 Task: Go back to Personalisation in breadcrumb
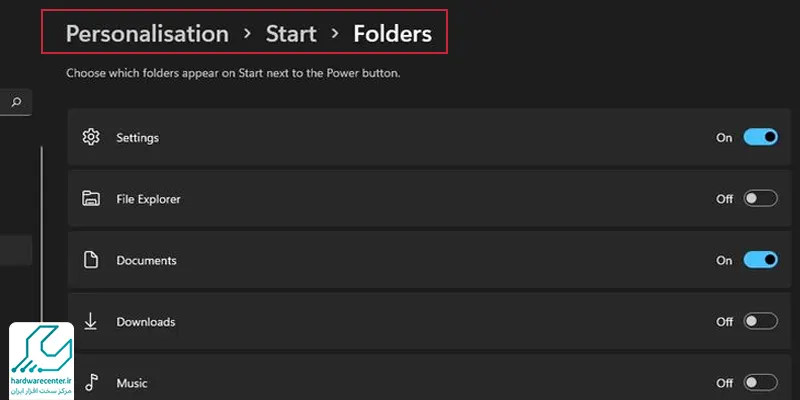(x=147, y=34)
